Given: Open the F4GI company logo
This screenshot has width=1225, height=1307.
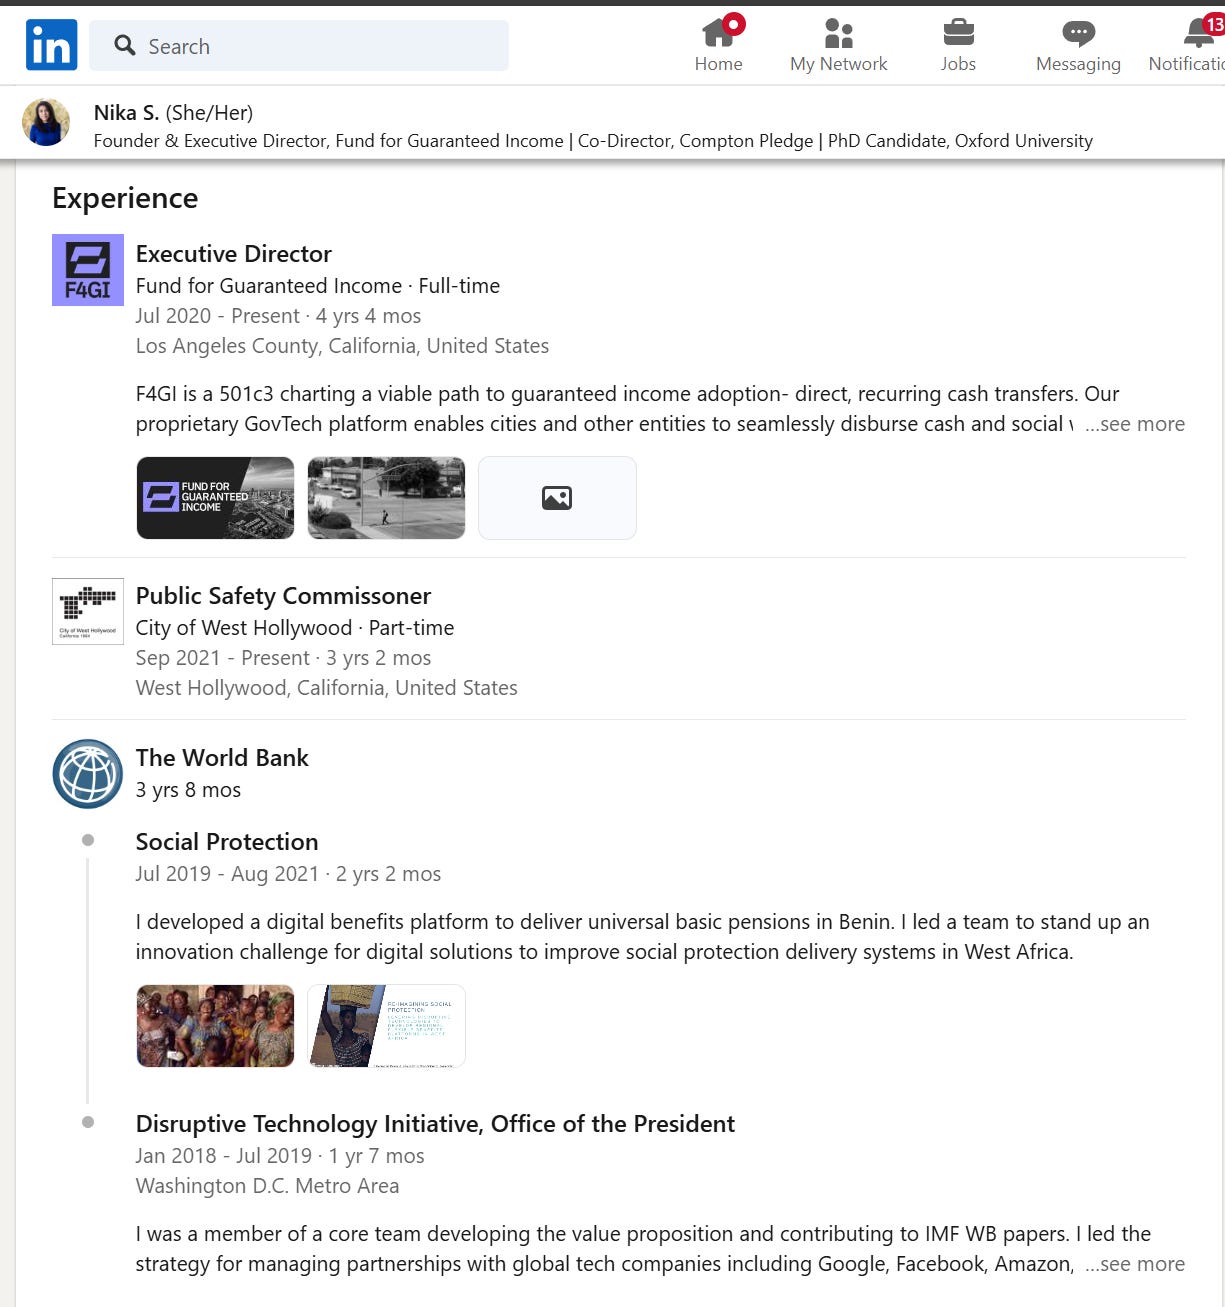Looking at the screenshot, I should click(88, 270).
